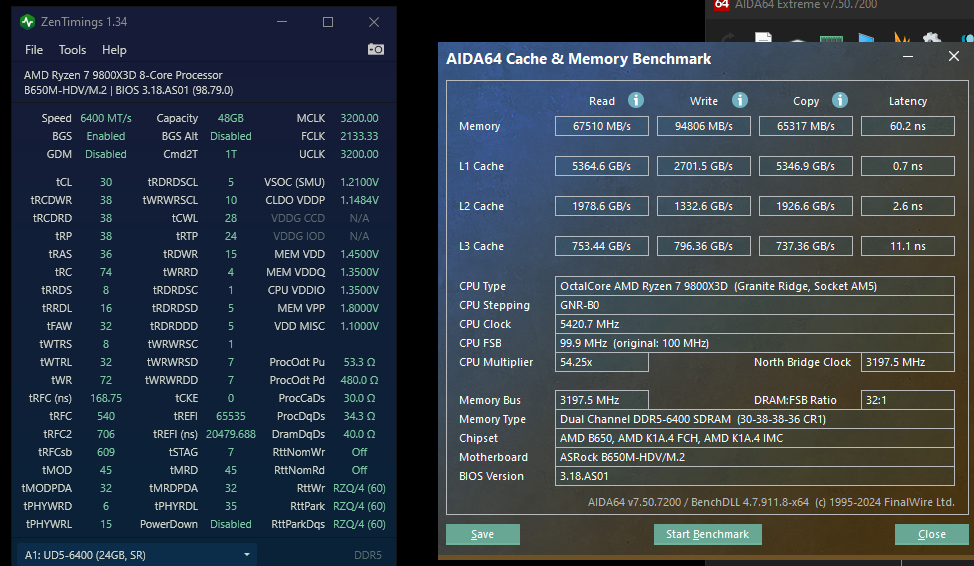
Task: Select the L3 Cache Read 753.44 GB/s field
Action: coord(602,246)
